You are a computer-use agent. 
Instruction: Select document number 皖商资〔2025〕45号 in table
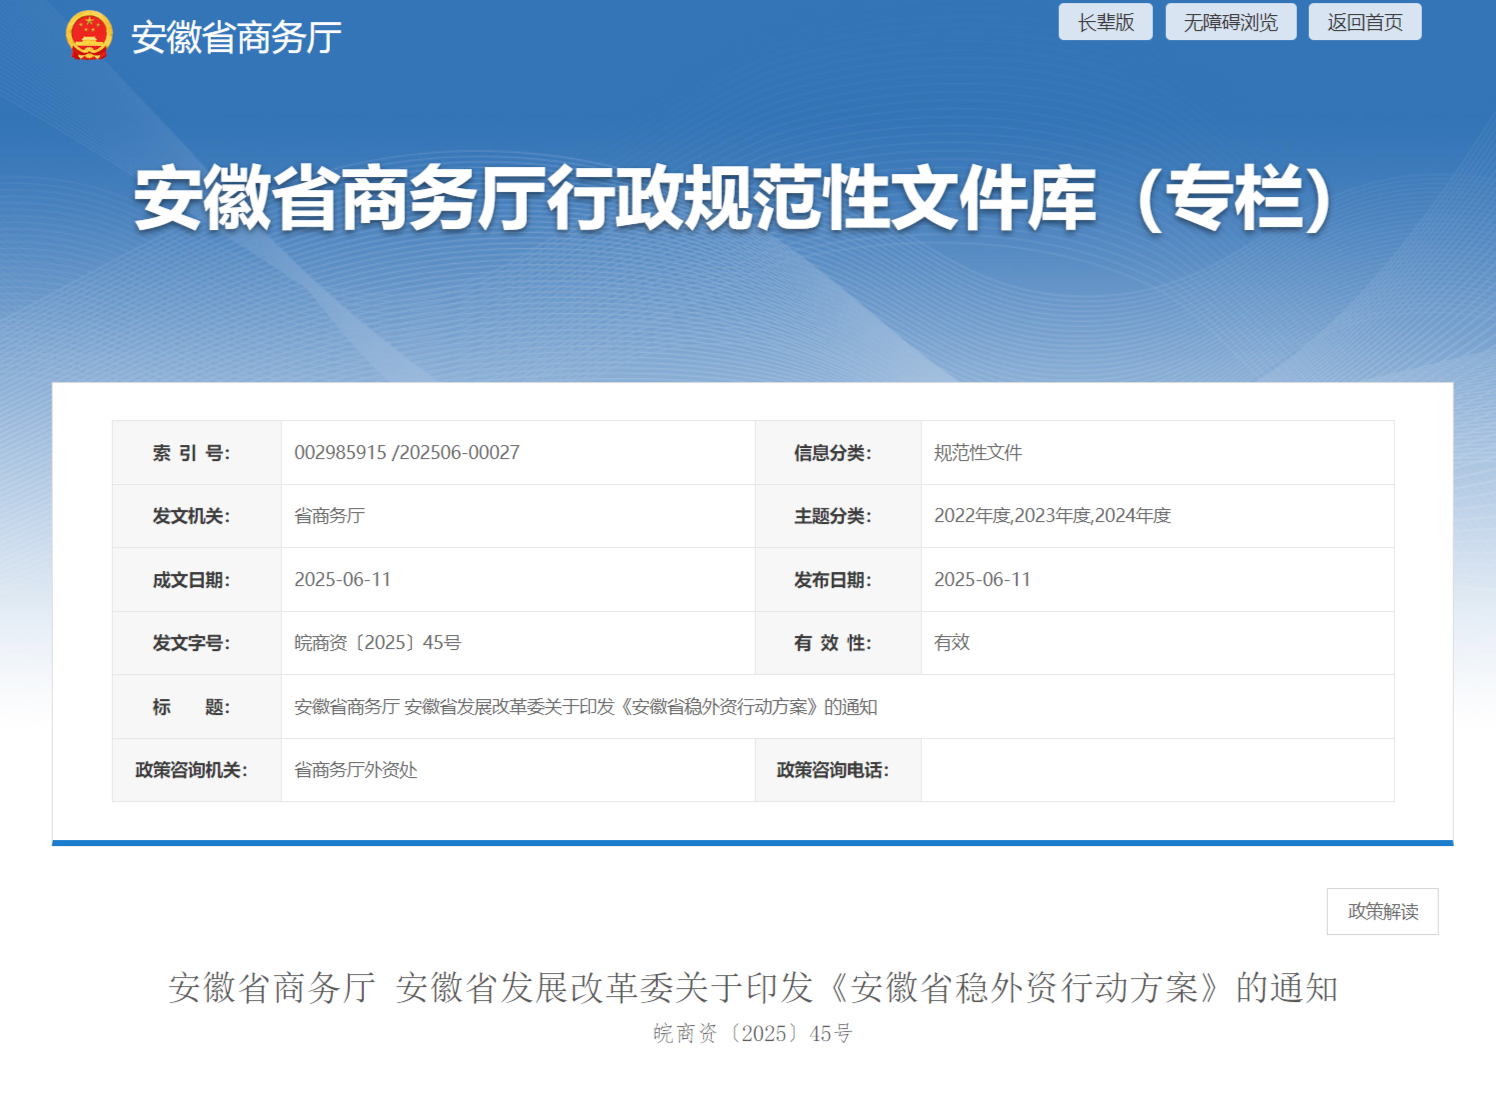[377, 643]
